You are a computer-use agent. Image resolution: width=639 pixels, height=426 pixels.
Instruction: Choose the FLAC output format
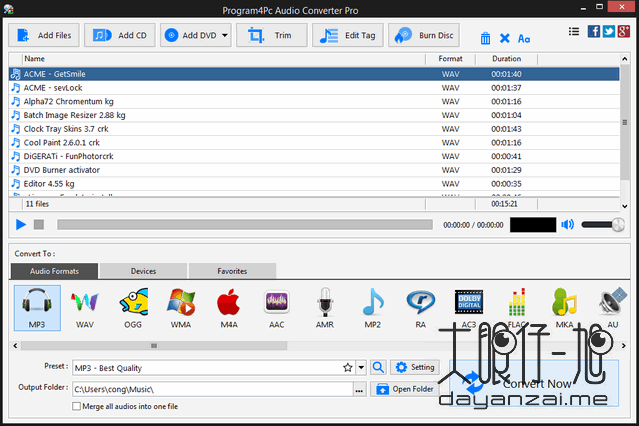[517, 308]
